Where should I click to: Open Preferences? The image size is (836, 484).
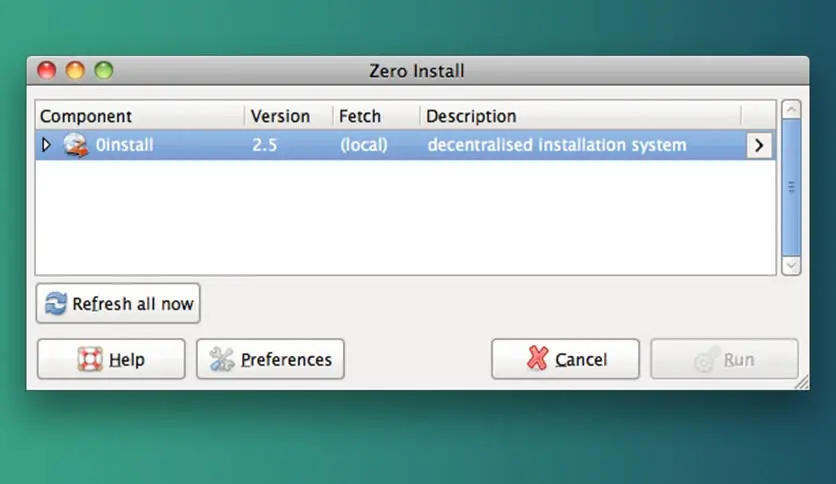[x=270, y=359]
